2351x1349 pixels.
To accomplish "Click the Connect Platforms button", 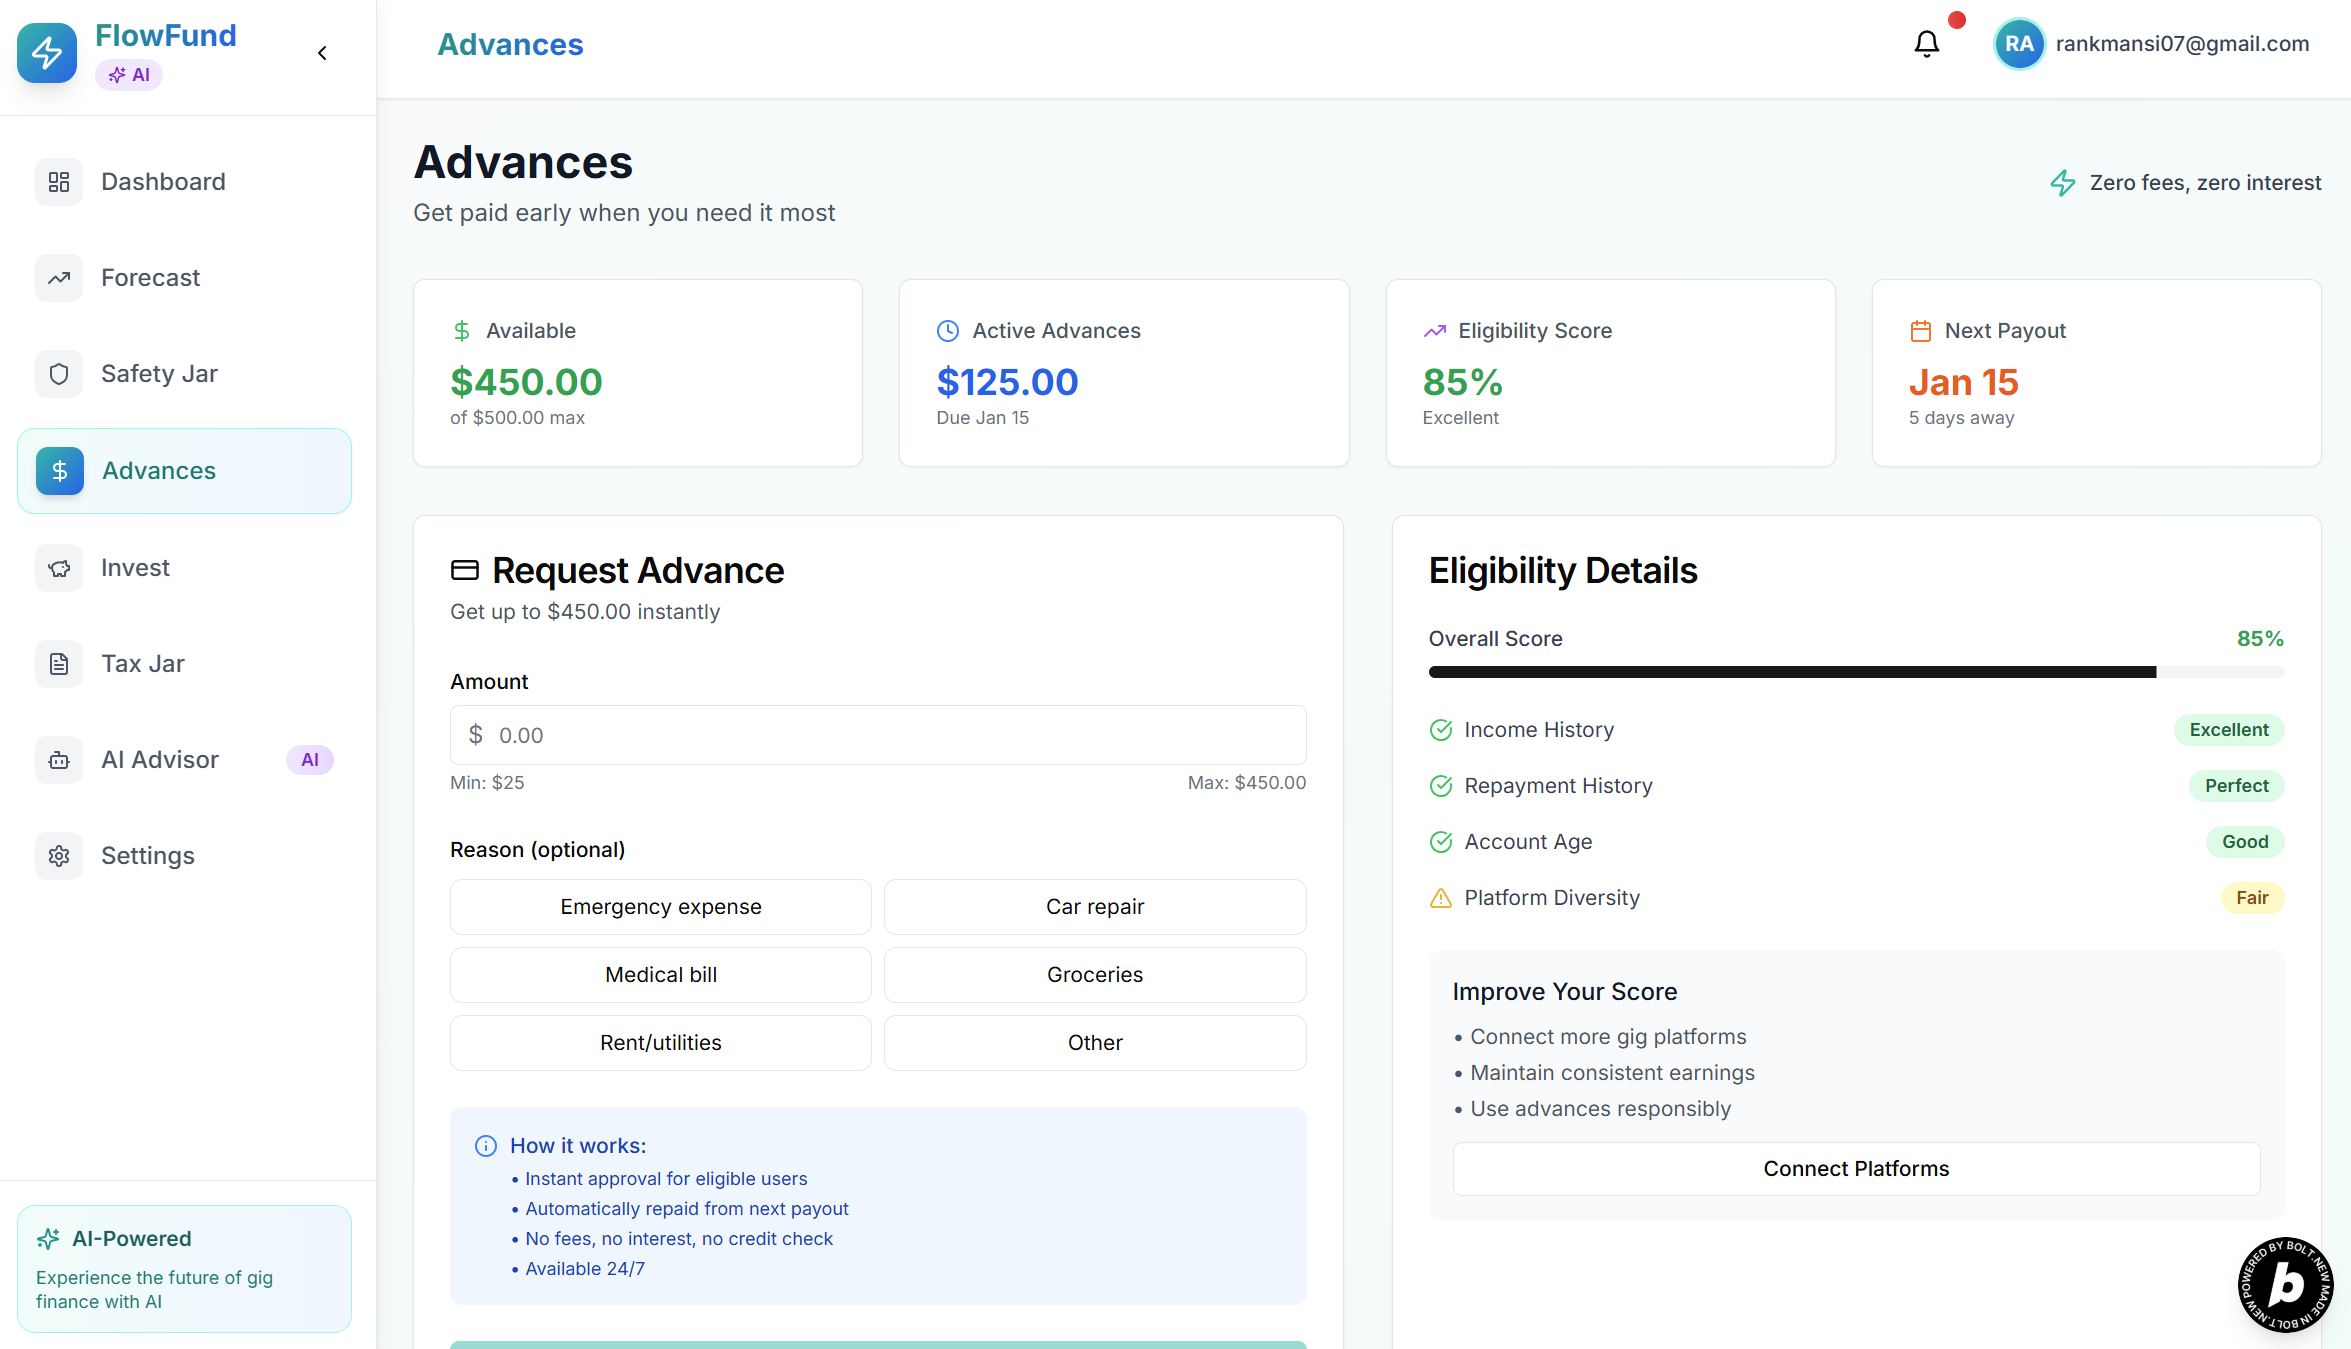I will pyautogui.click(x=1855, y=1169).
